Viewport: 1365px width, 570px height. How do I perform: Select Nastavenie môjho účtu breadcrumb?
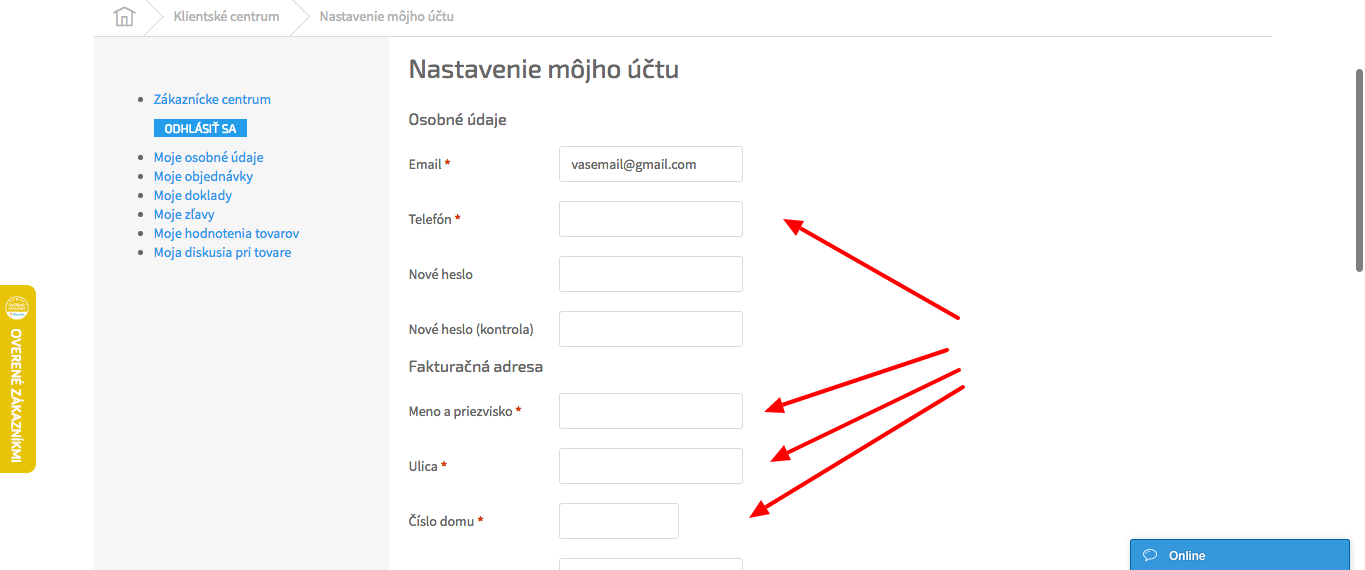coord(386,16)
